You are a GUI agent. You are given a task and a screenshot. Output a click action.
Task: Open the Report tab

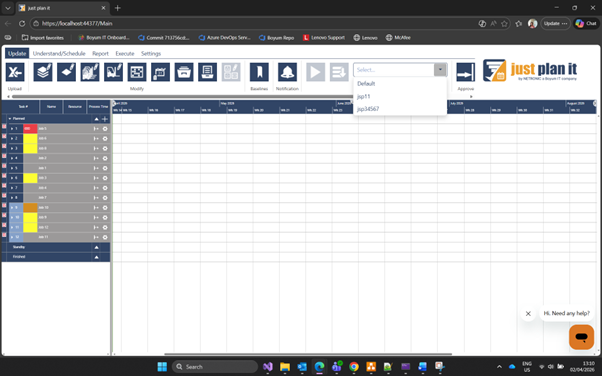[x=100, y=53]
